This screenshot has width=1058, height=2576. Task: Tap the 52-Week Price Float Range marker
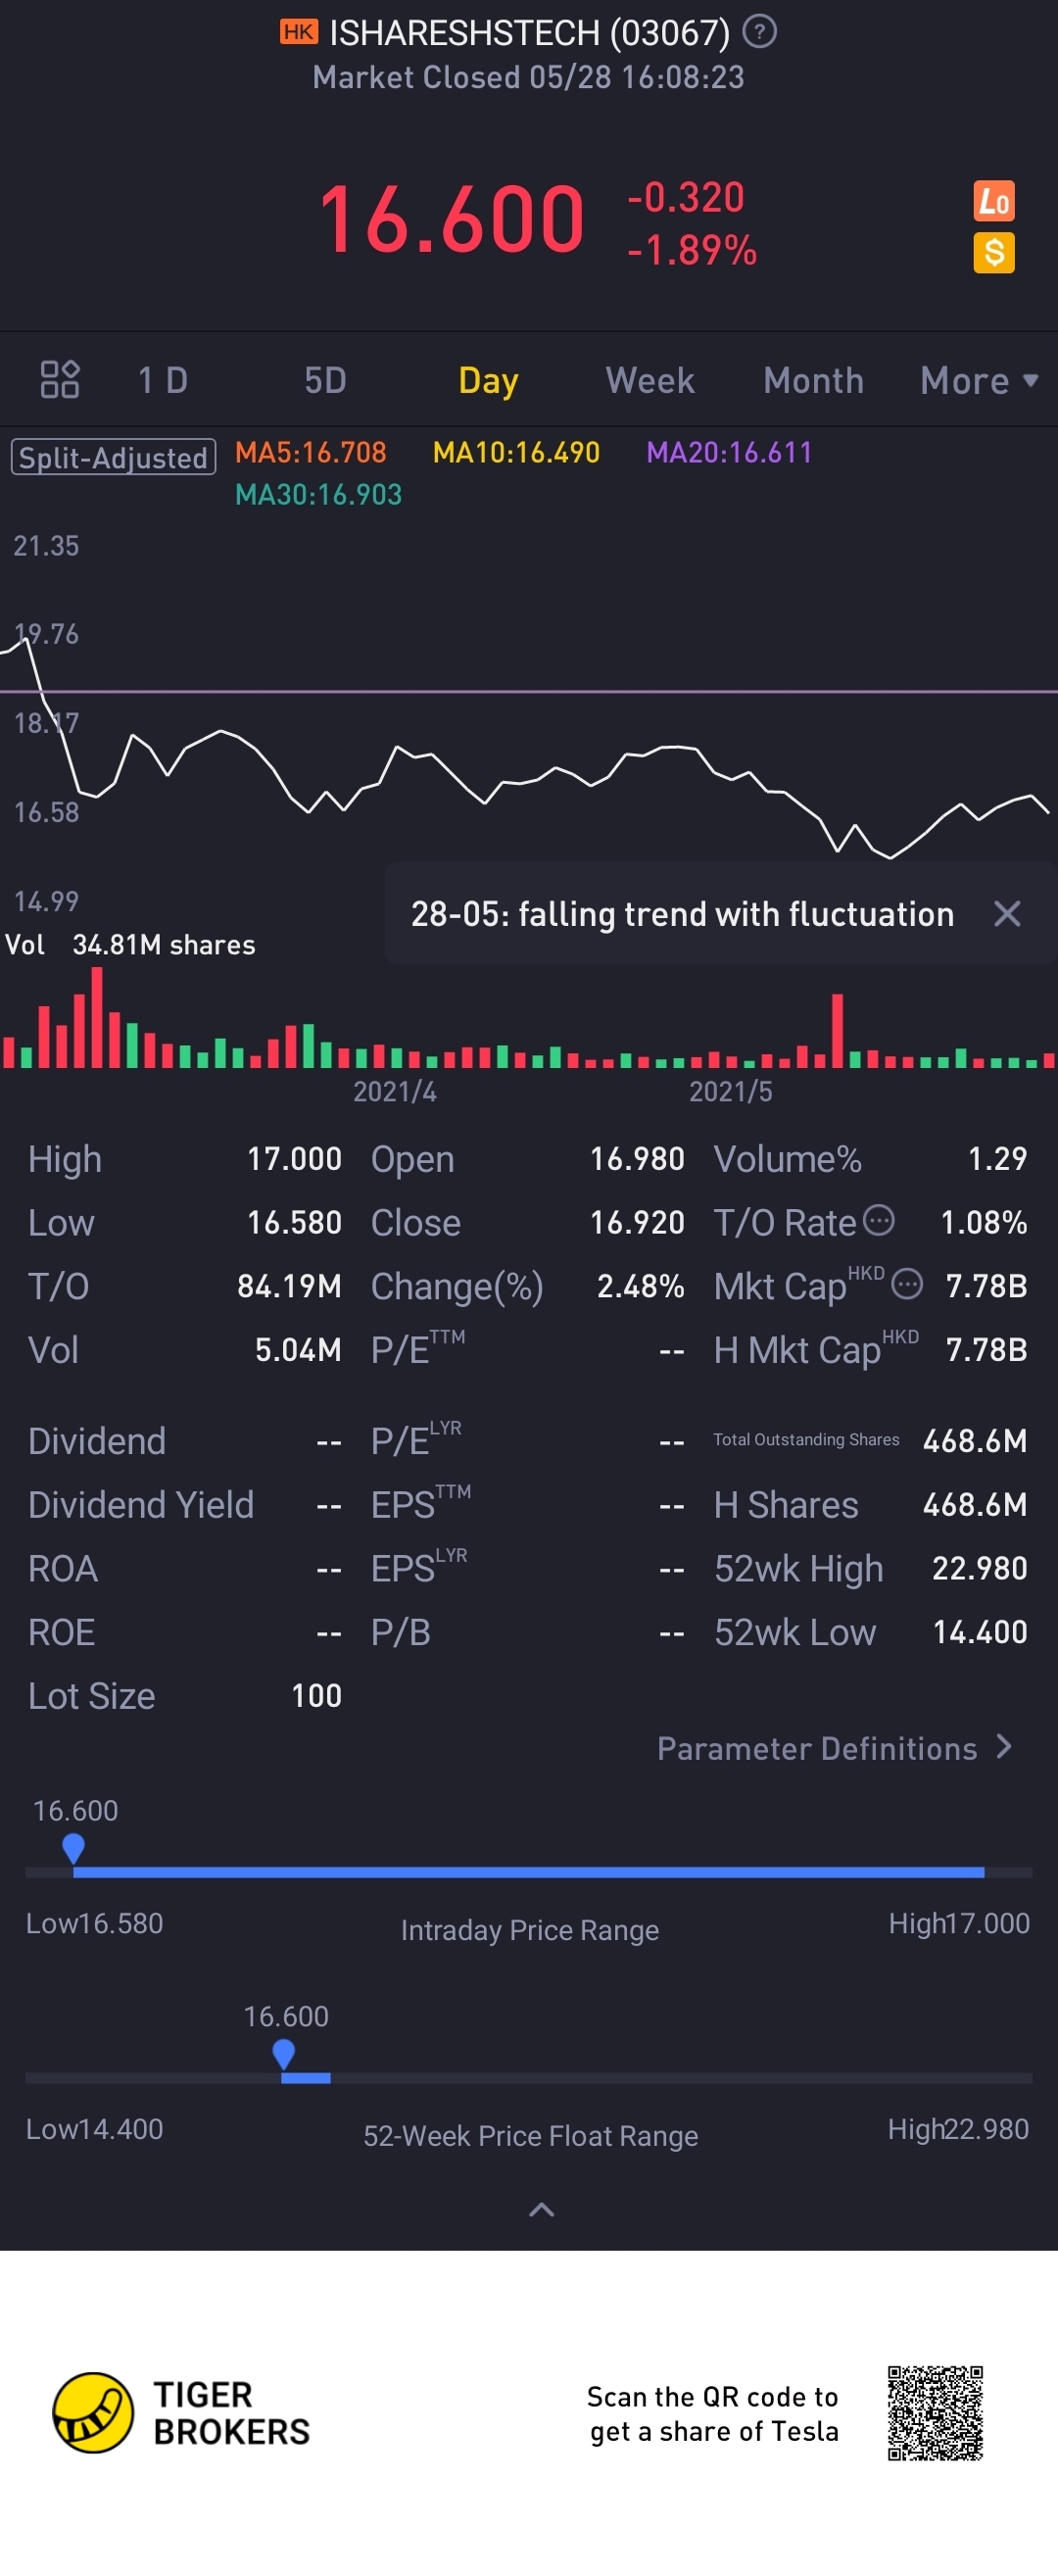(x=284, y=2055)
